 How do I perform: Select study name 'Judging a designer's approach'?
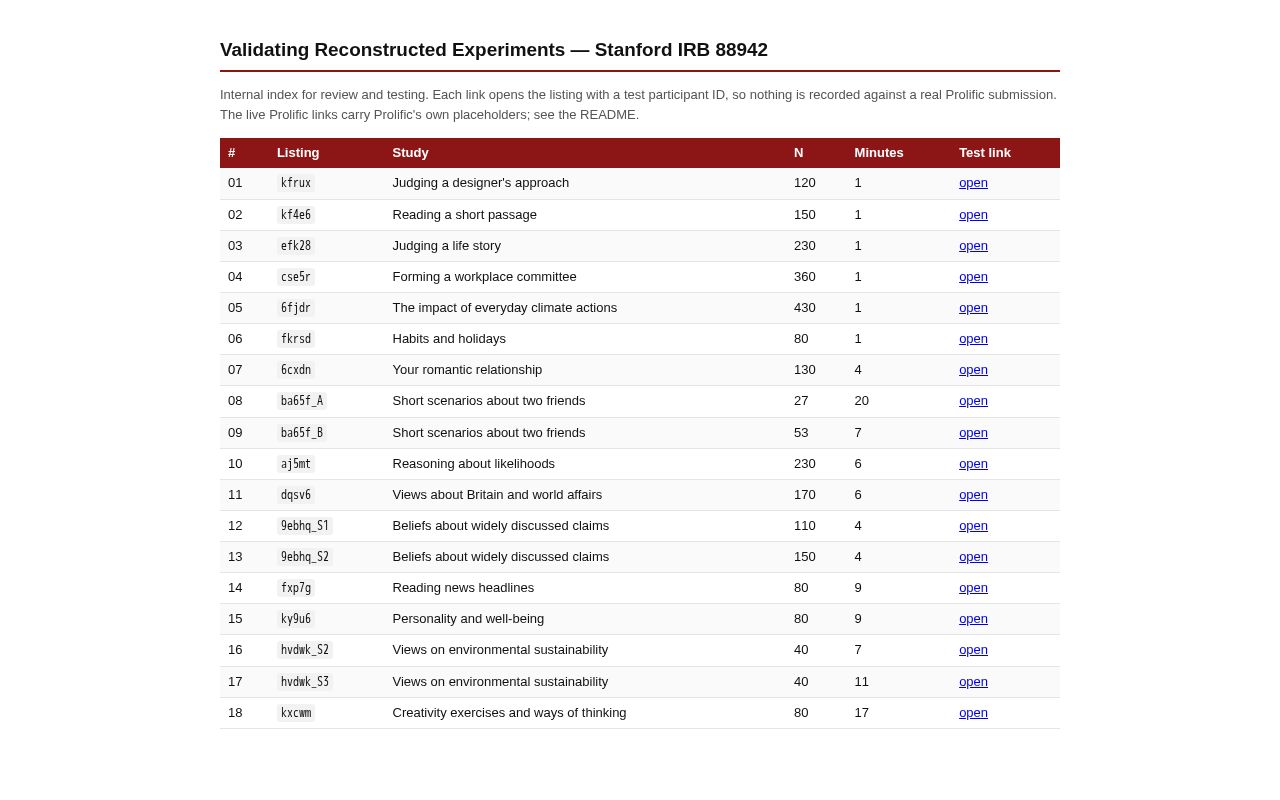pyautogui.click(x=481, y=183)
